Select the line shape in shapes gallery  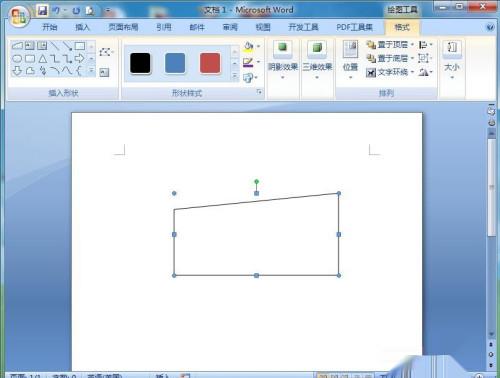tap(55, 46)
